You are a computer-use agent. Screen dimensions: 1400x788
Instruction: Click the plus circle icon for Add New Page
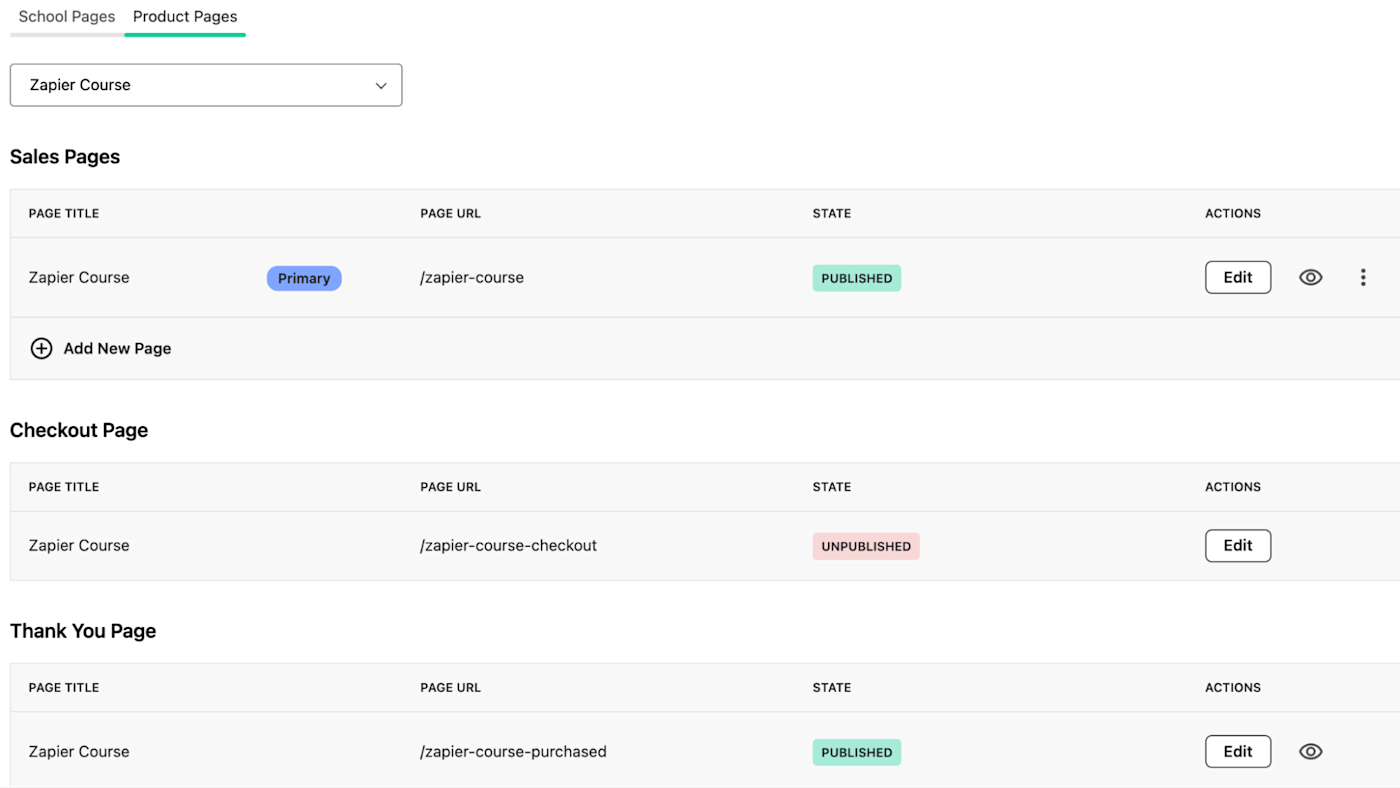[41, 348]
